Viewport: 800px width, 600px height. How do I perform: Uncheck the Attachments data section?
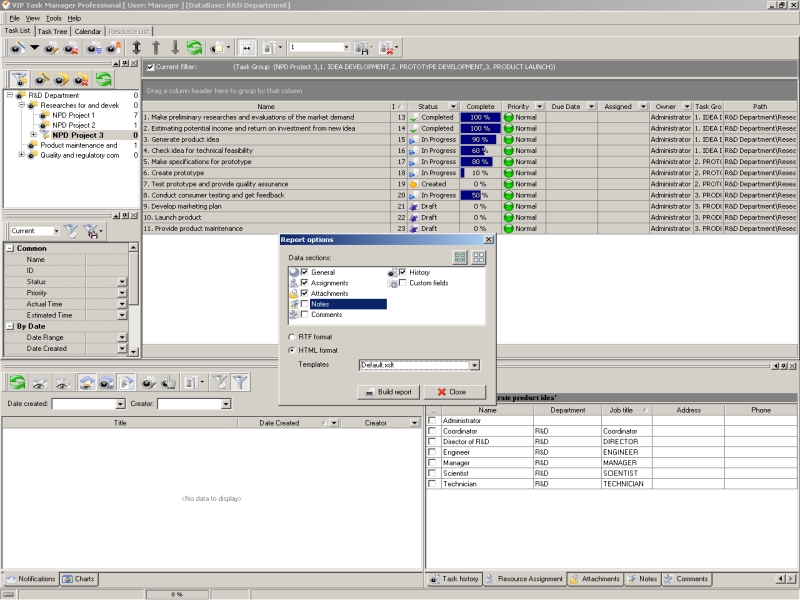click(x=305, y=293)
